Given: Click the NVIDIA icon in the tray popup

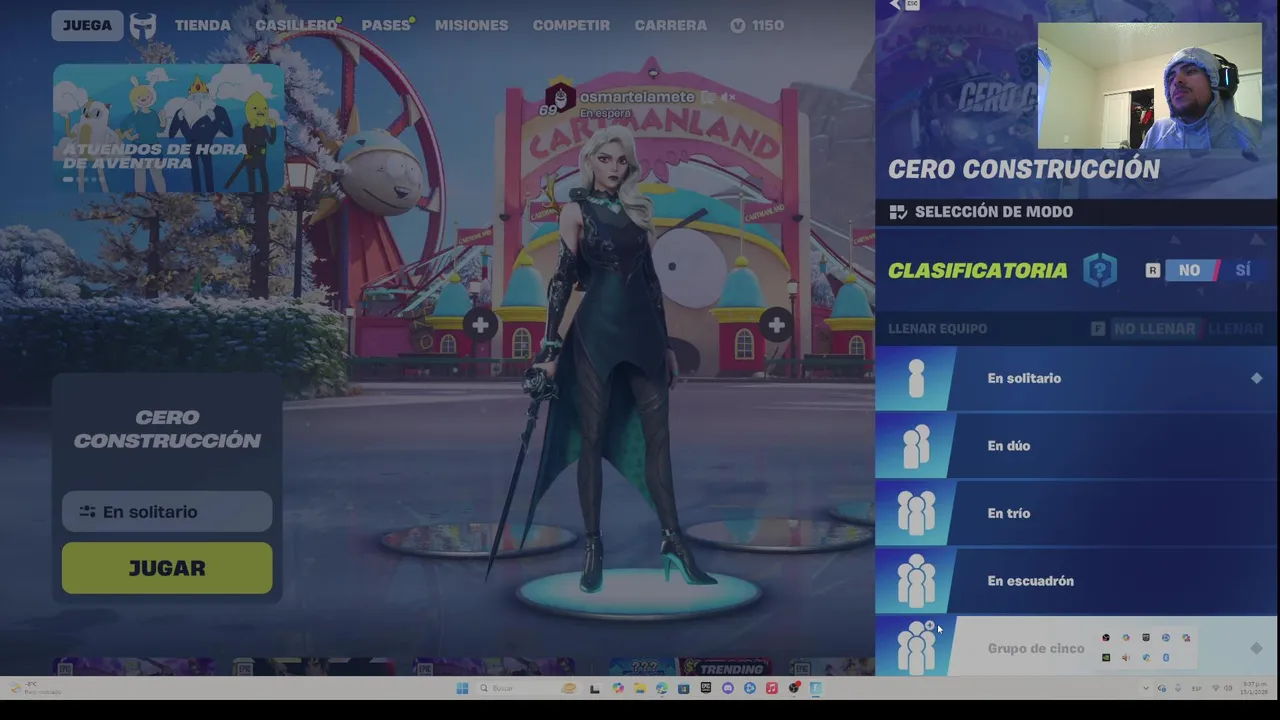Looking at the screenshot, I should coord(1105,657).
